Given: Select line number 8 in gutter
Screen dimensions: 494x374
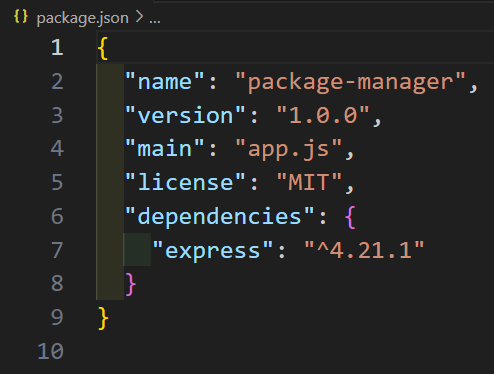Looking at the screenshot, I should pos(57,283).
